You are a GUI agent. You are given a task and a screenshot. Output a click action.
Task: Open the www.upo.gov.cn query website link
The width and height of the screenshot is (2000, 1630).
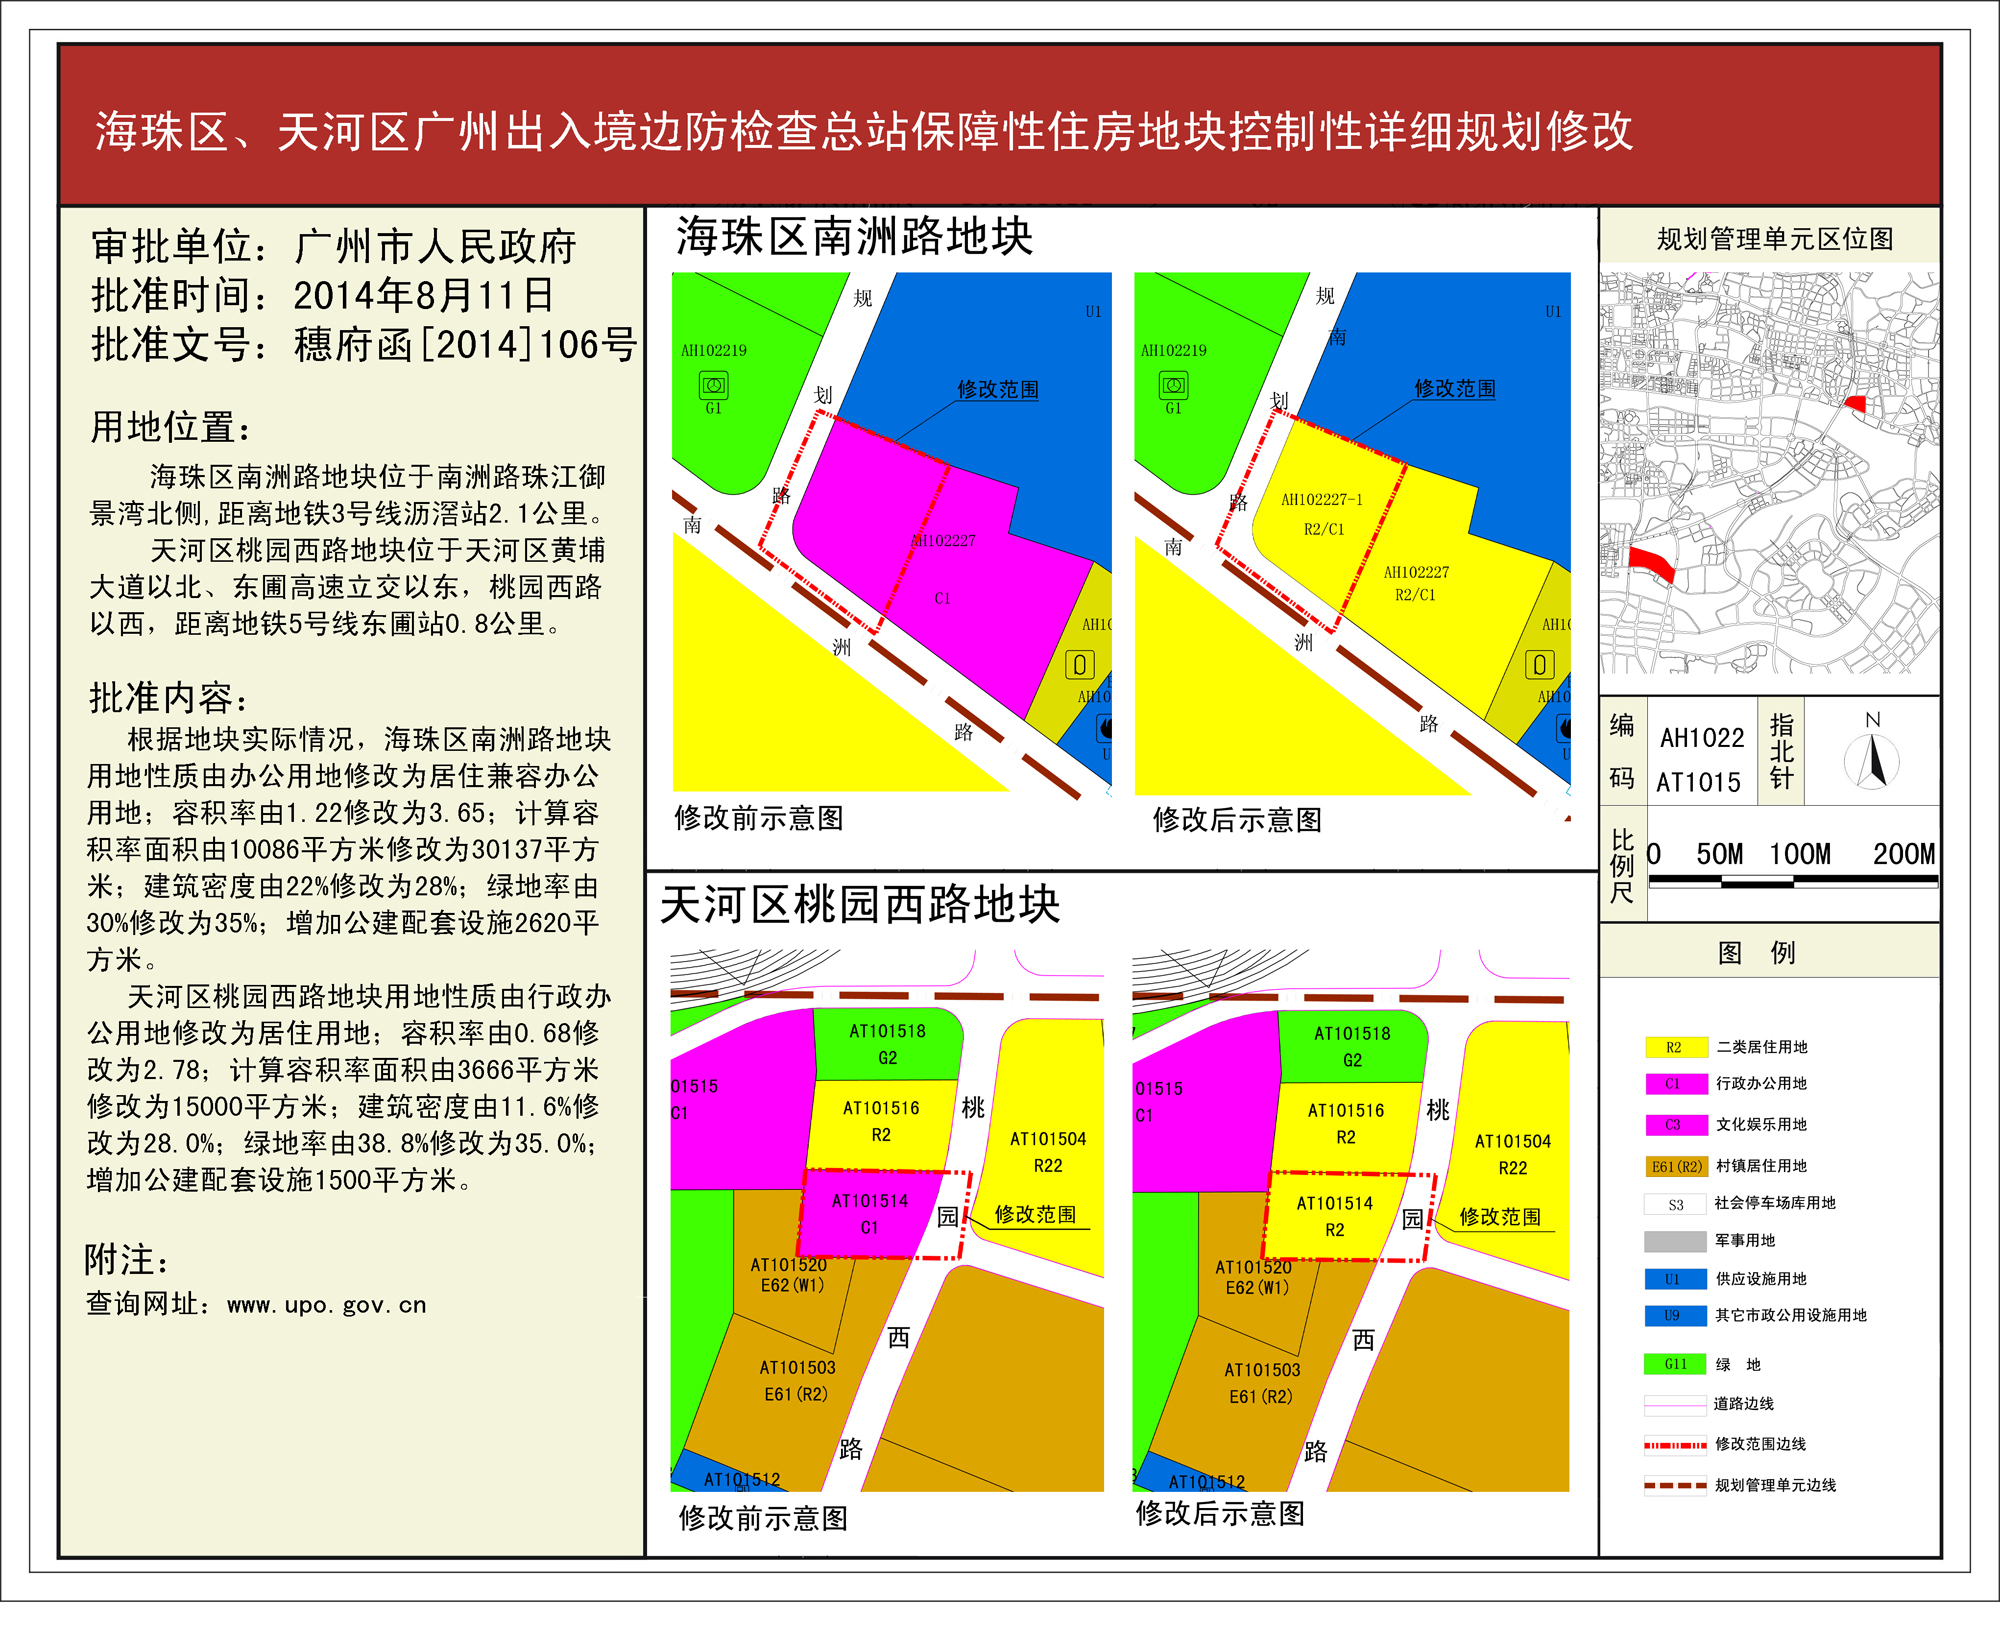tap(327, 1305)
